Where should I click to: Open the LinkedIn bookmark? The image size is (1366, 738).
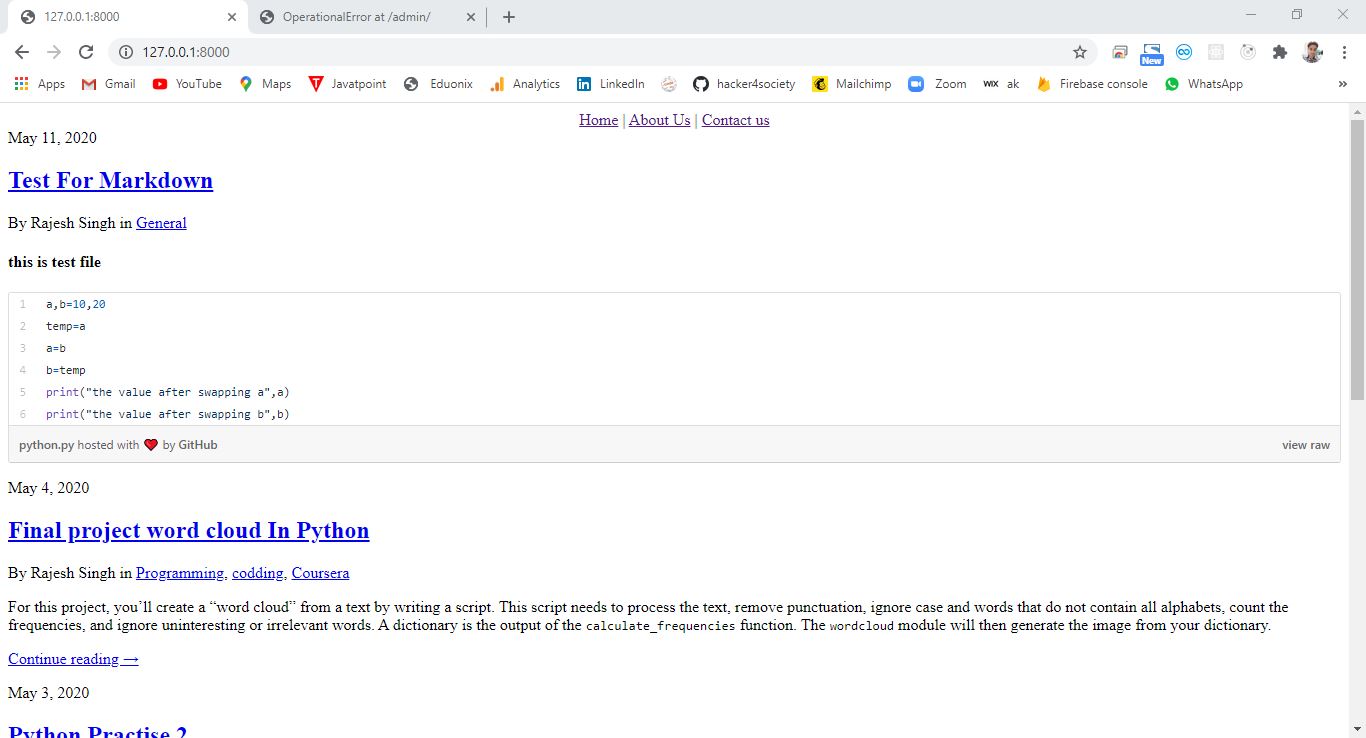(x=610, y=84)
